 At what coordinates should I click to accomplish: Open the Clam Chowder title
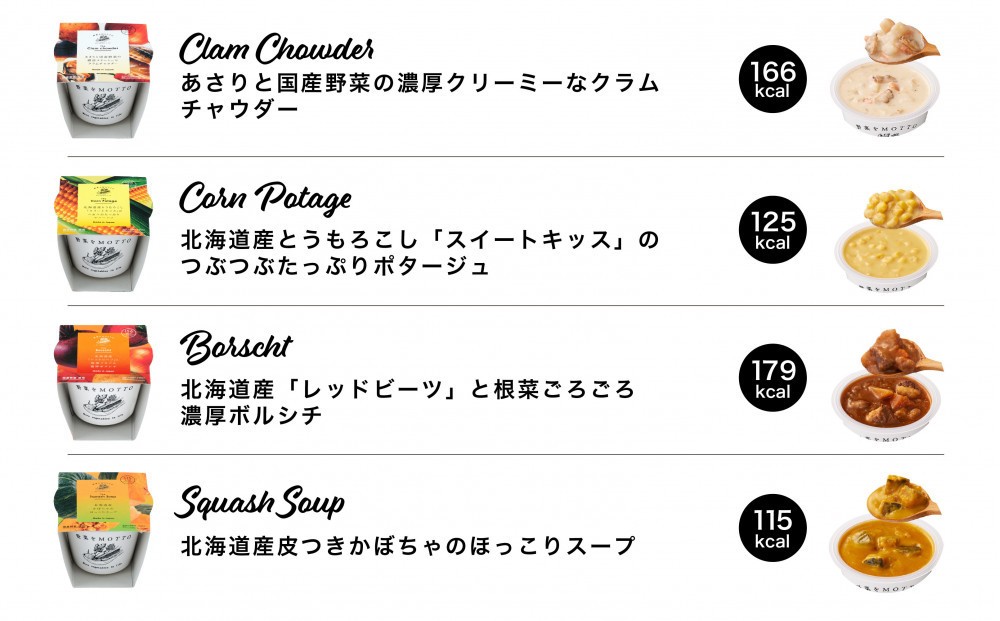[277, 49]
